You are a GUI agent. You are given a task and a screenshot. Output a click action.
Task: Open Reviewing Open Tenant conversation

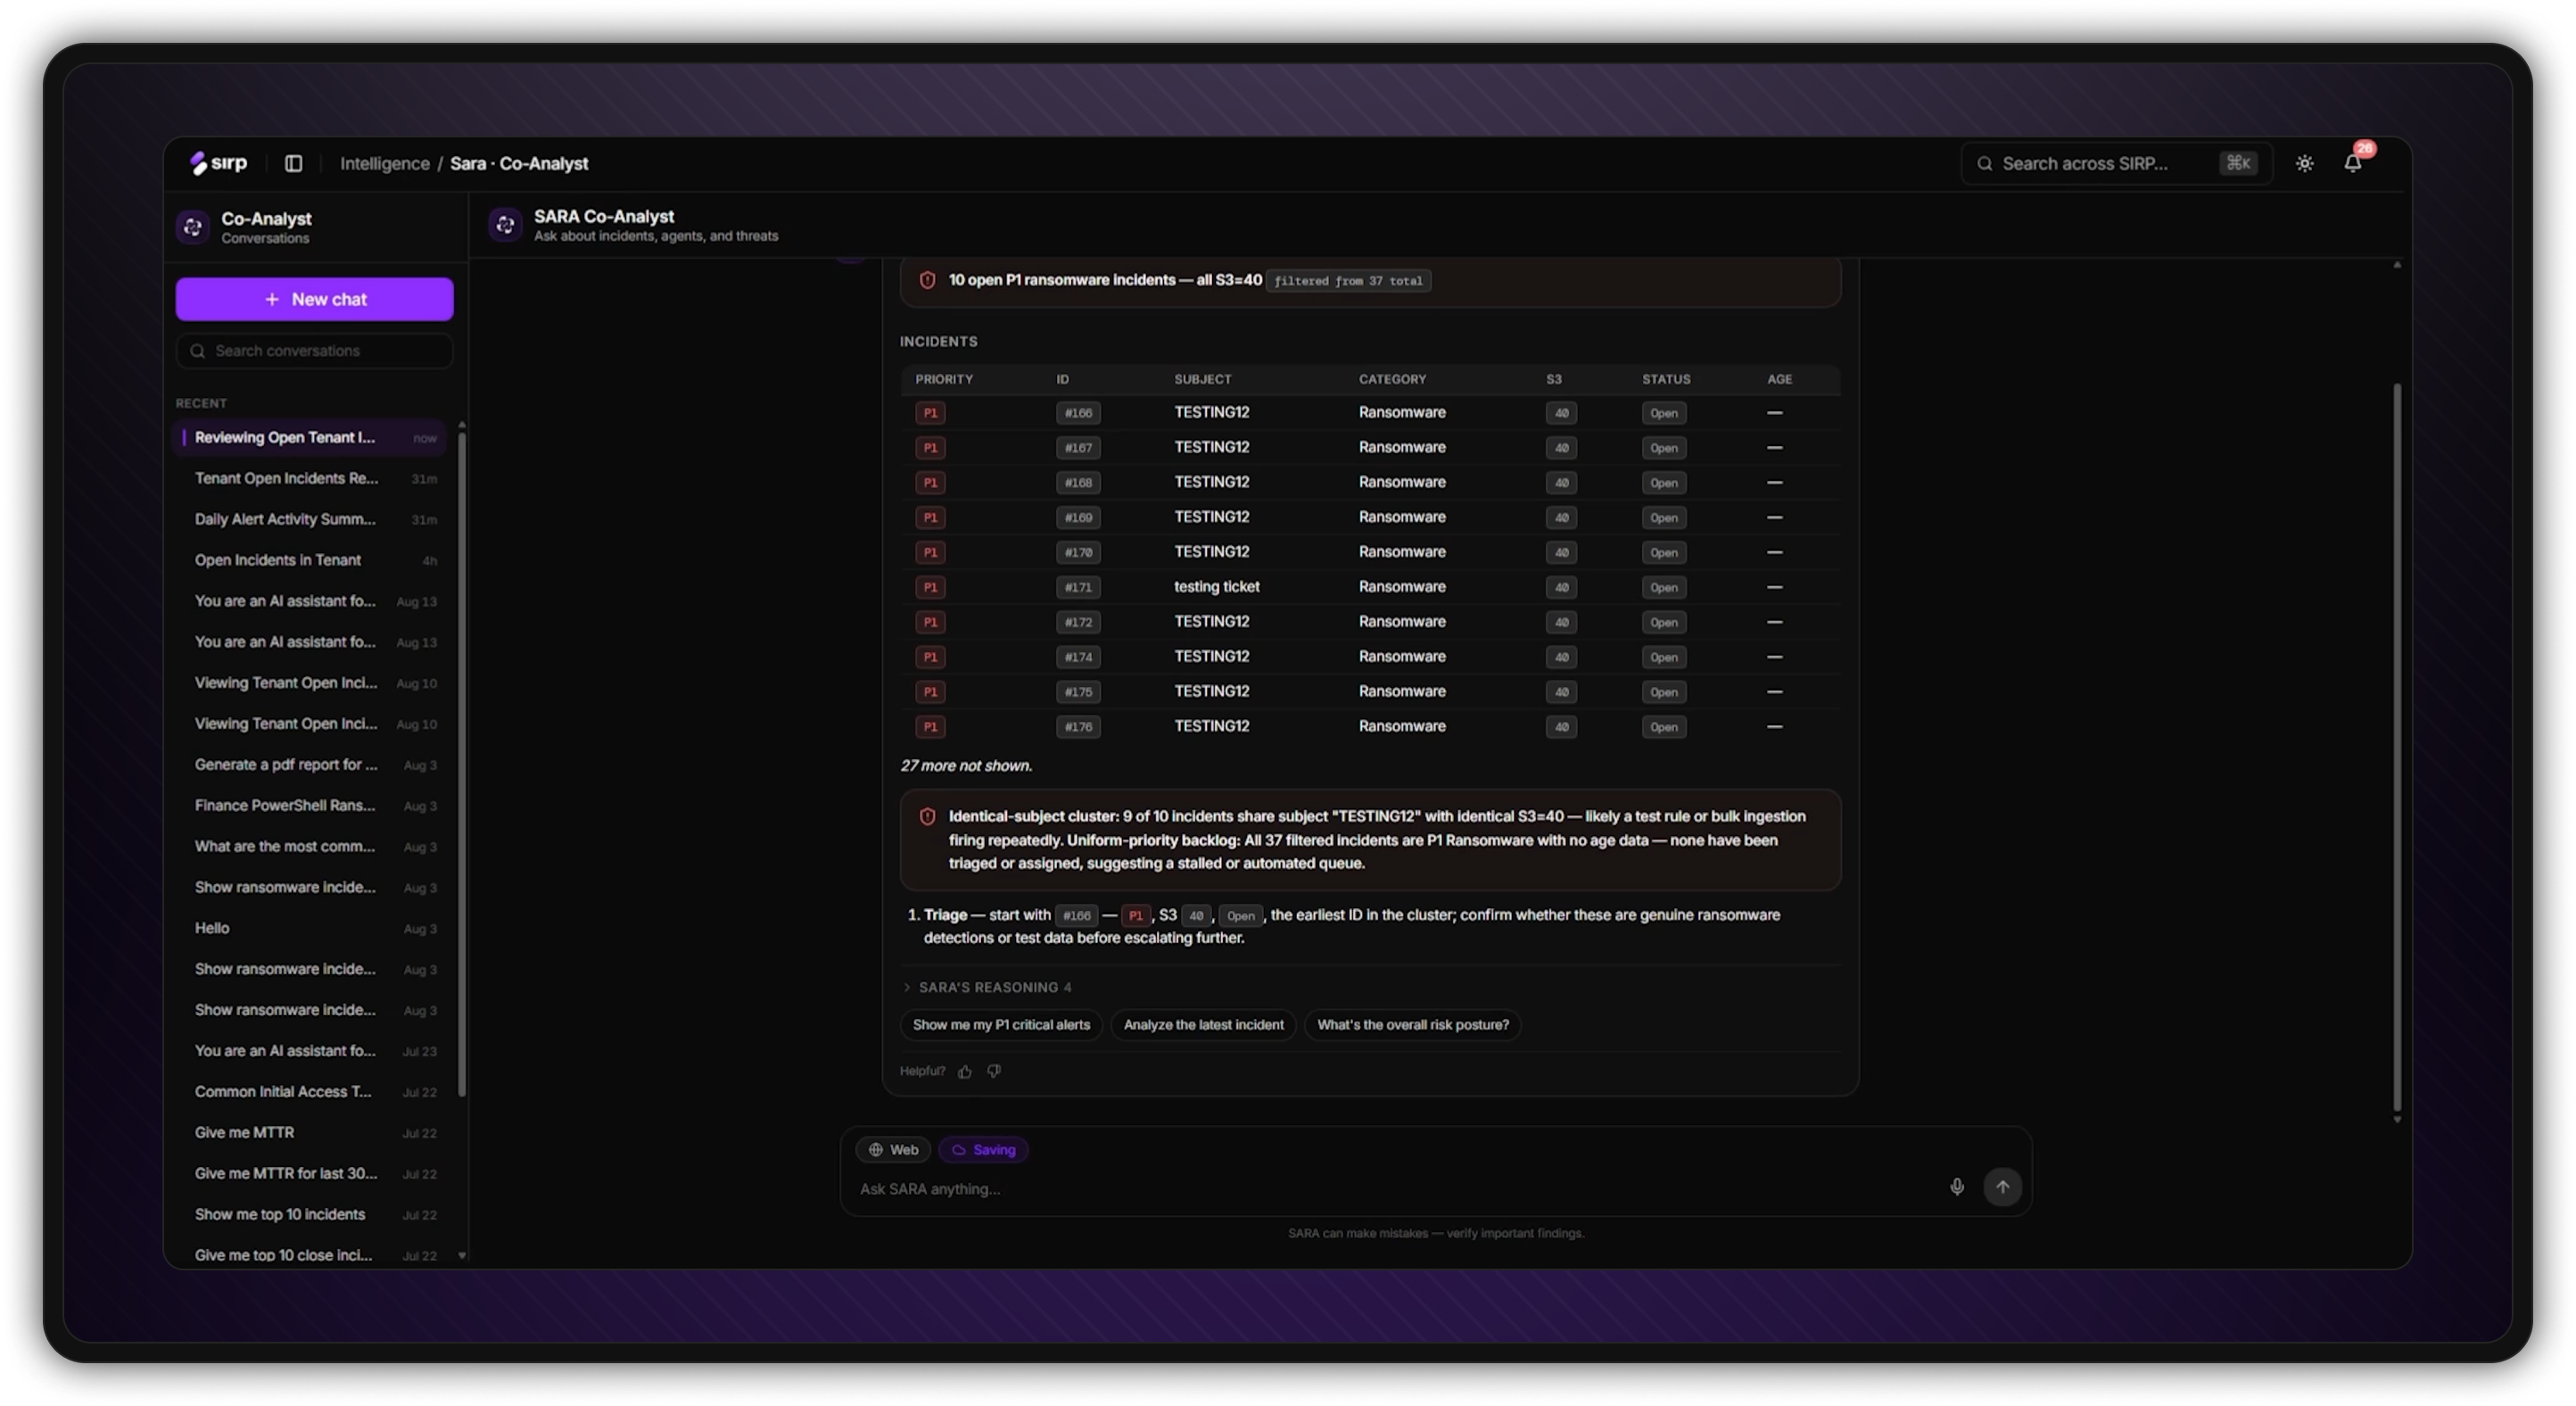pyautogui.click(x=310, y=438)
